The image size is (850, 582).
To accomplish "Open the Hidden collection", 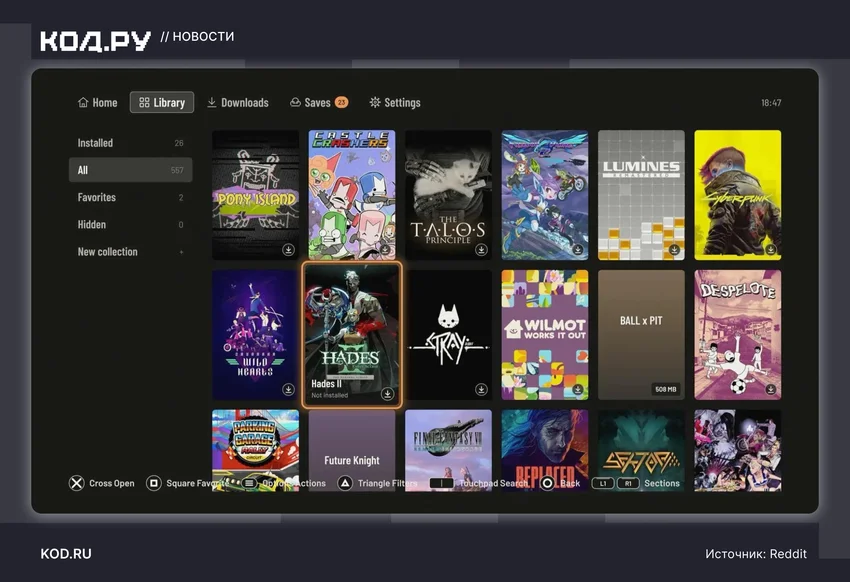I will [131, 224].
